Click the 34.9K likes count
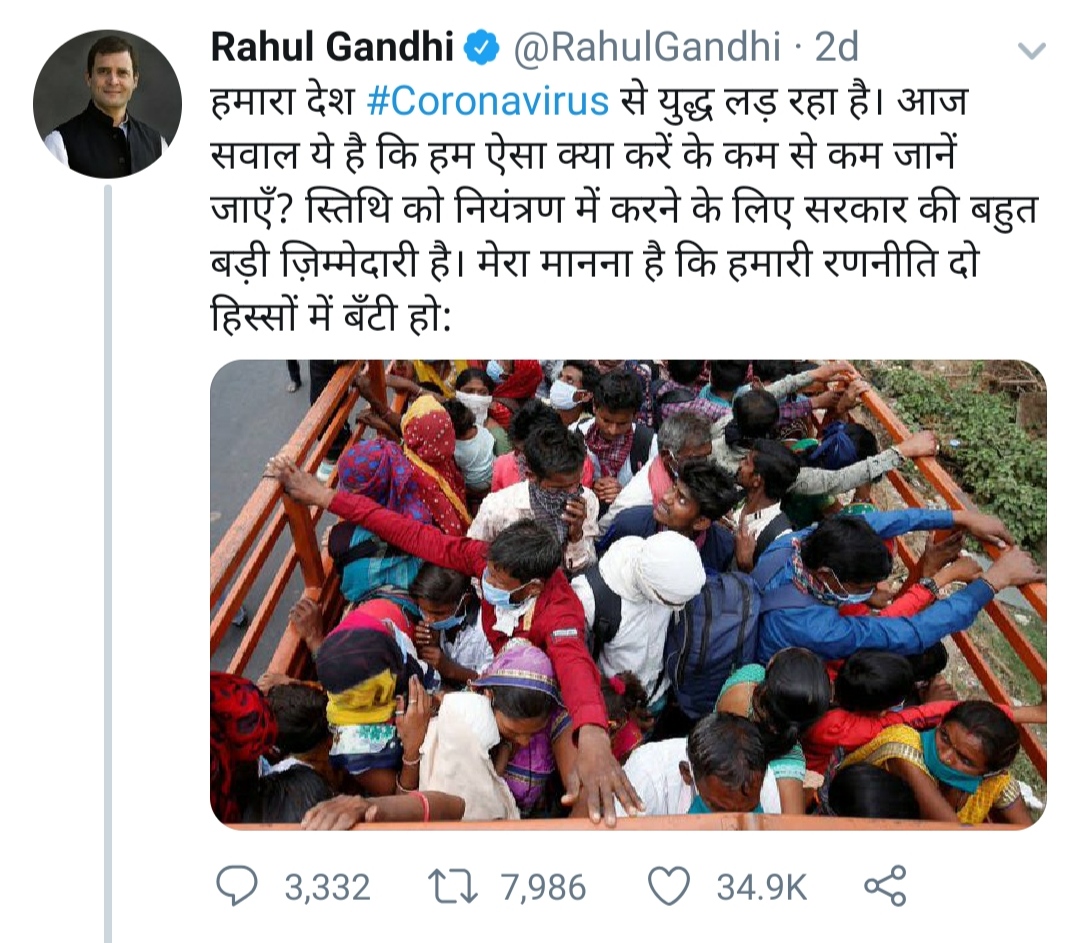 click(761, 887)
